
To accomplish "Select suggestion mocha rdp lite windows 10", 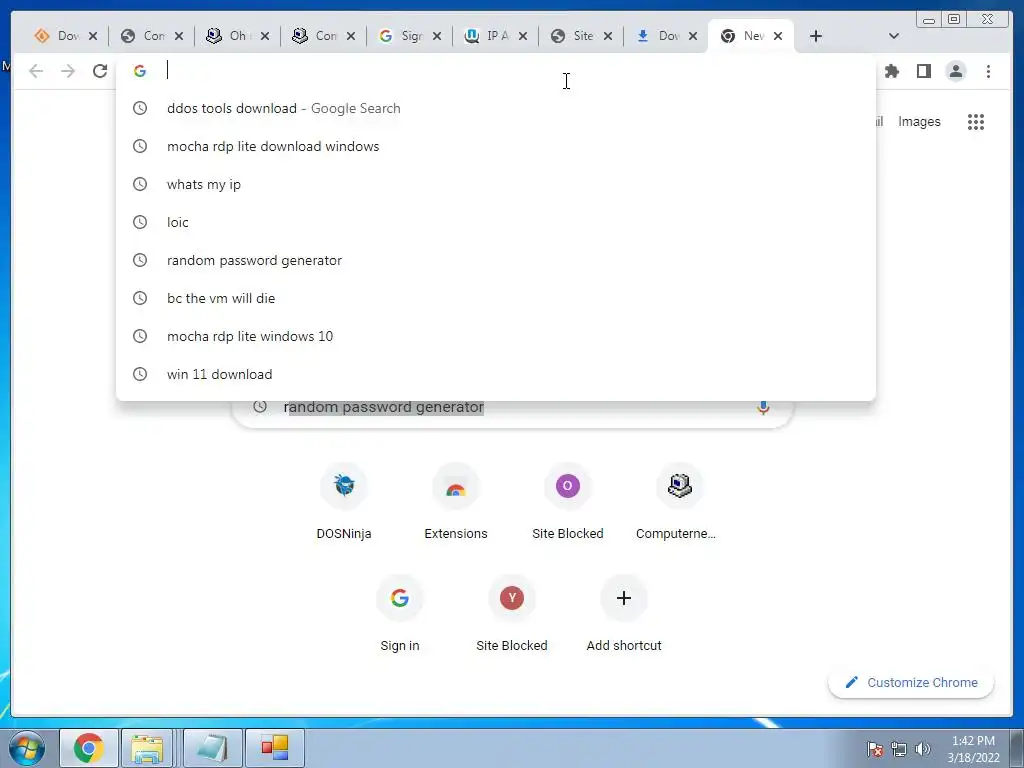I will pyautogui.click(x=496, y=336).
